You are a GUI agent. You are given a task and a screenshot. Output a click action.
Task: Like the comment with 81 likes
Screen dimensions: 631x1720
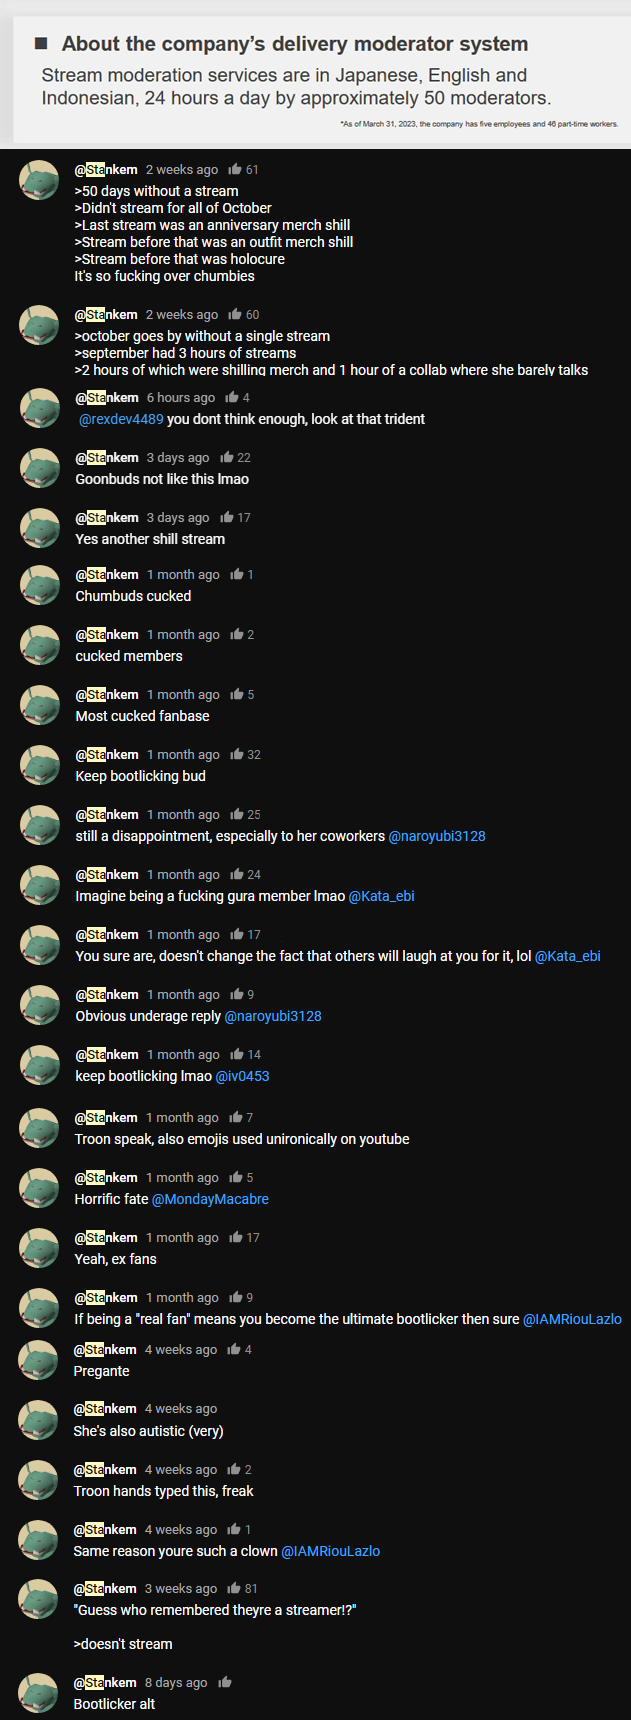pyautogui.click(x=234, y=1588)
